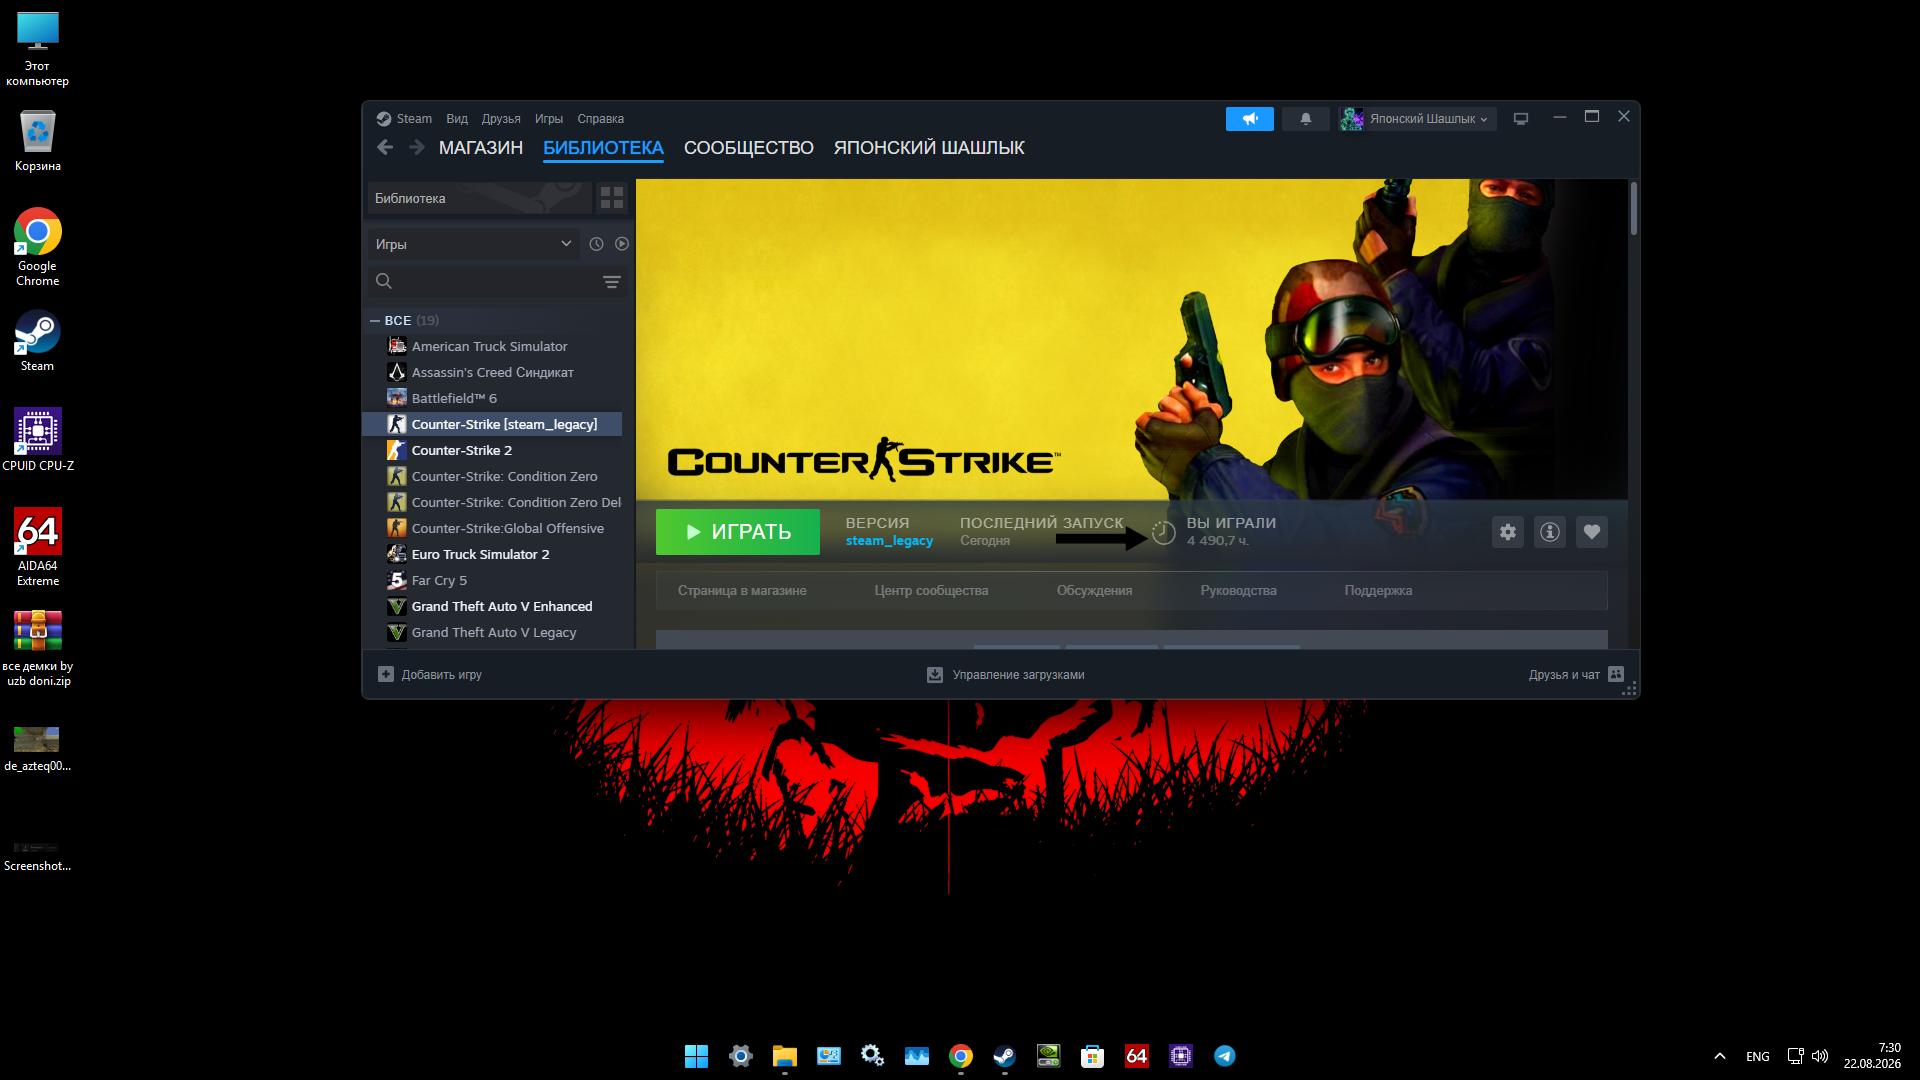Open Steam announcements megaphone button
The image size is (1920, 1080).
click(1250, 119)
